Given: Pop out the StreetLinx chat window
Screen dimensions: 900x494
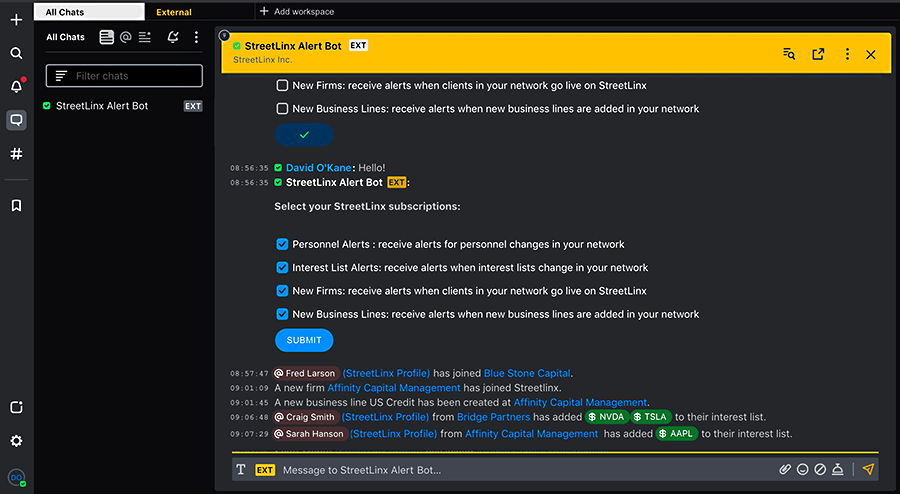Looking at the screenshot, I should [818, 54].
